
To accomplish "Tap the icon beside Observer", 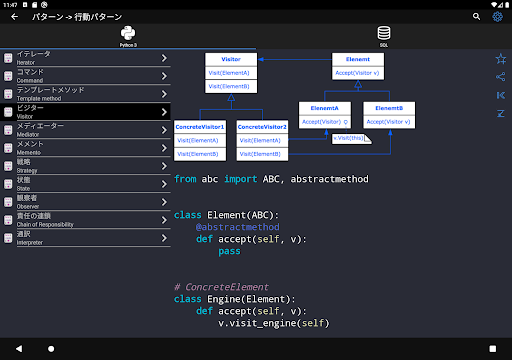I will point(8,202).
